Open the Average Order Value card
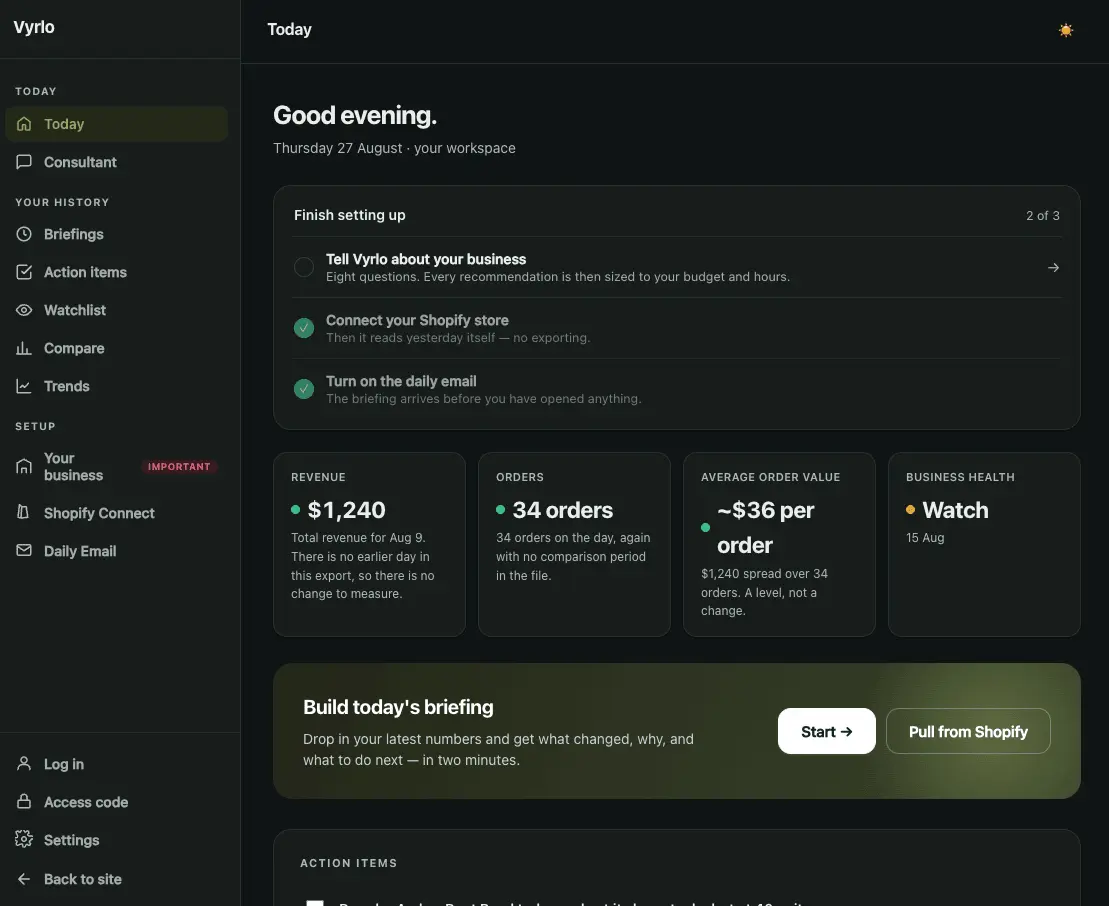 (x=779, y=545)
